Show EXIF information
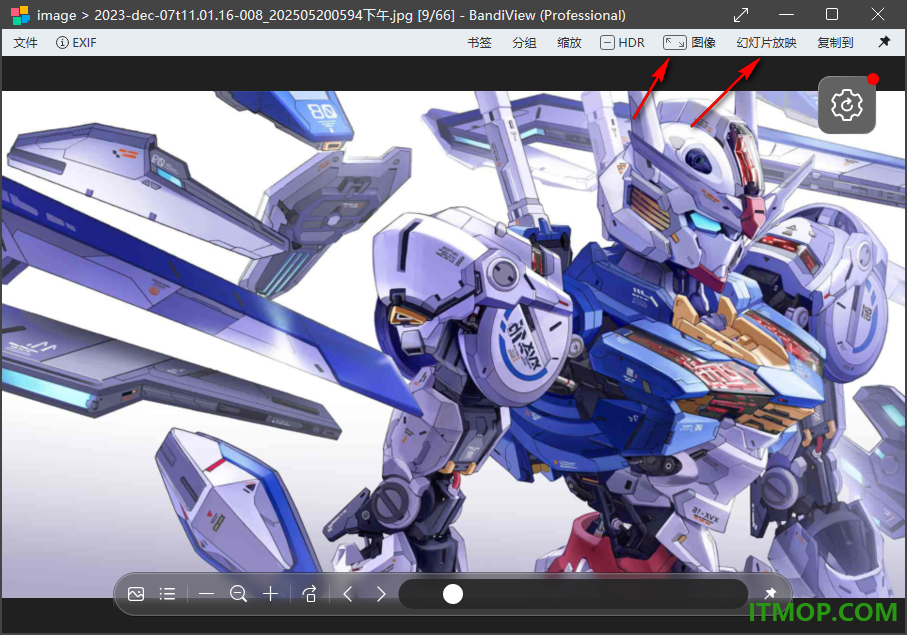This screenshot has width=907, height=635. [76, 43]
